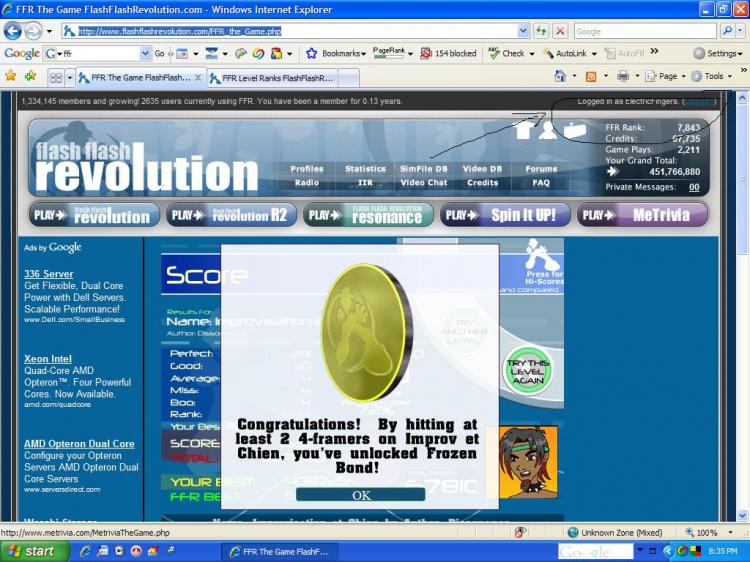Open Google toolbar Settings
750x562 pixels.
point(717,54)
